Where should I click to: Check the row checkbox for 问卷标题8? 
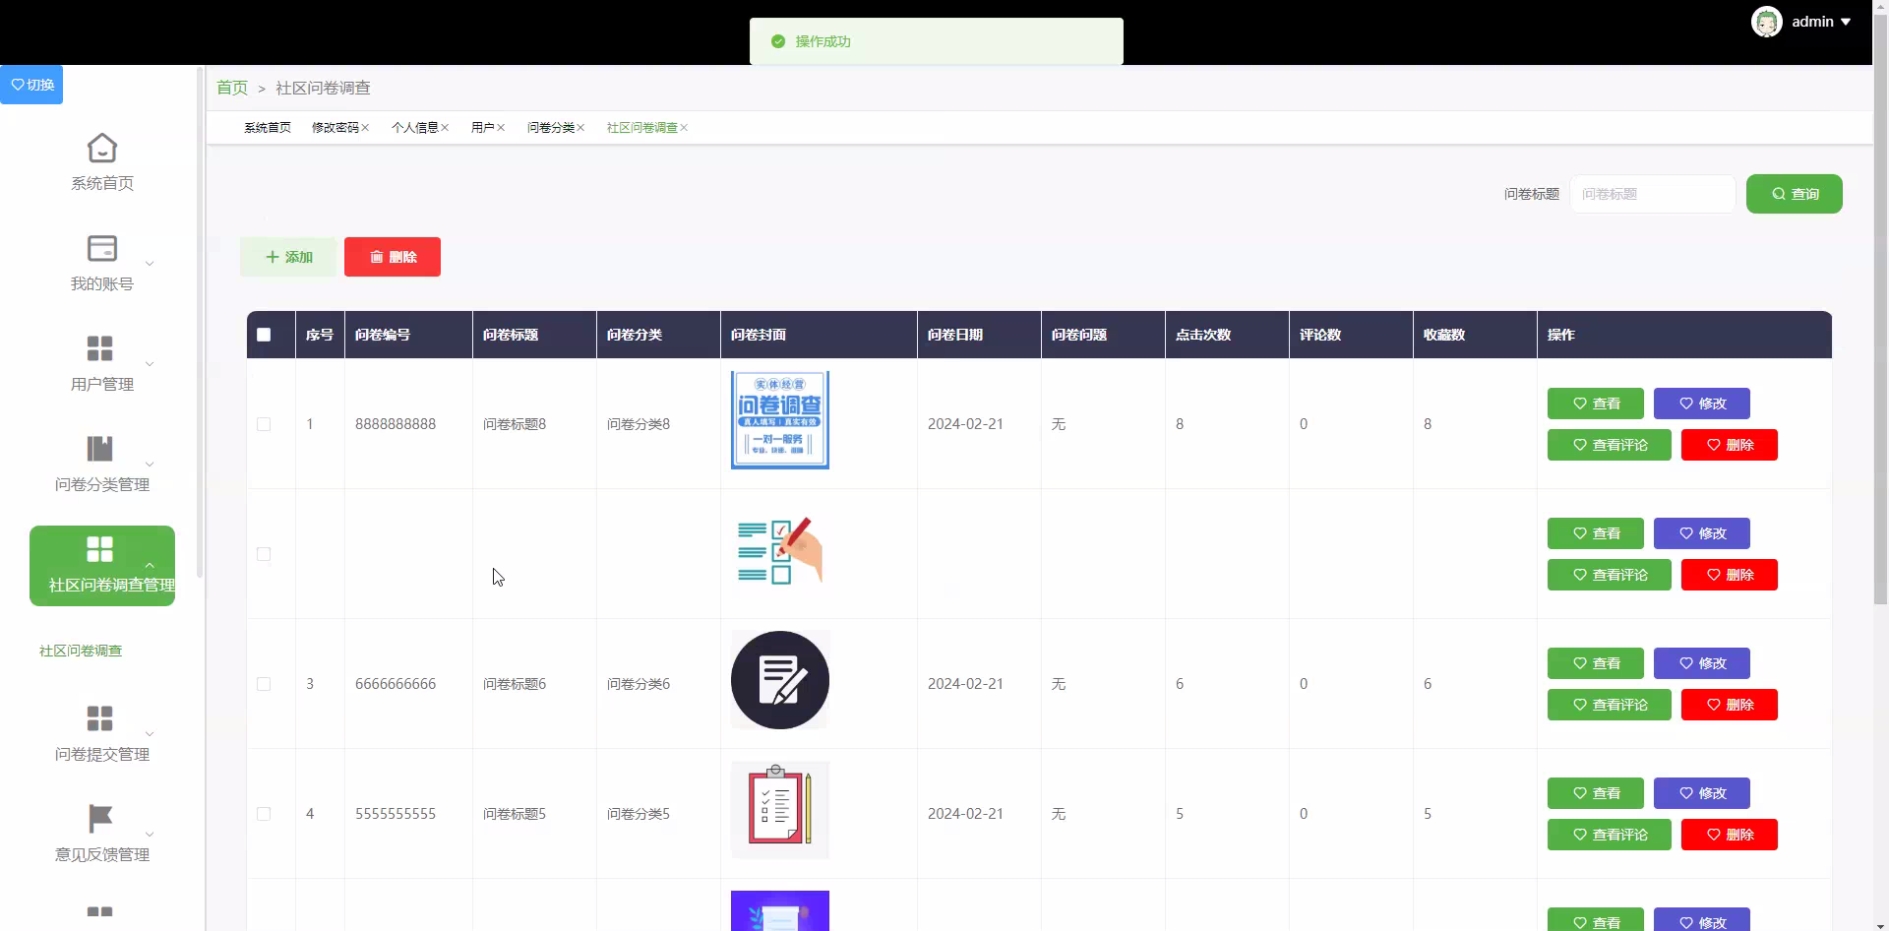[x=264, y=424]
